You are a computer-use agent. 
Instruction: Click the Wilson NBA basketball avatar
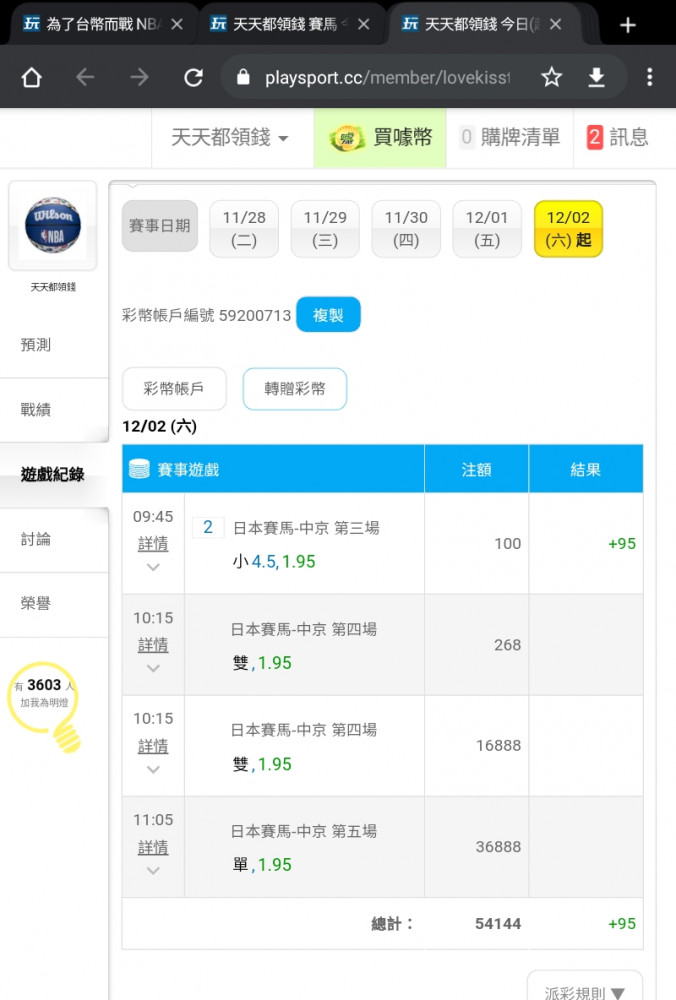pos(53,225)
